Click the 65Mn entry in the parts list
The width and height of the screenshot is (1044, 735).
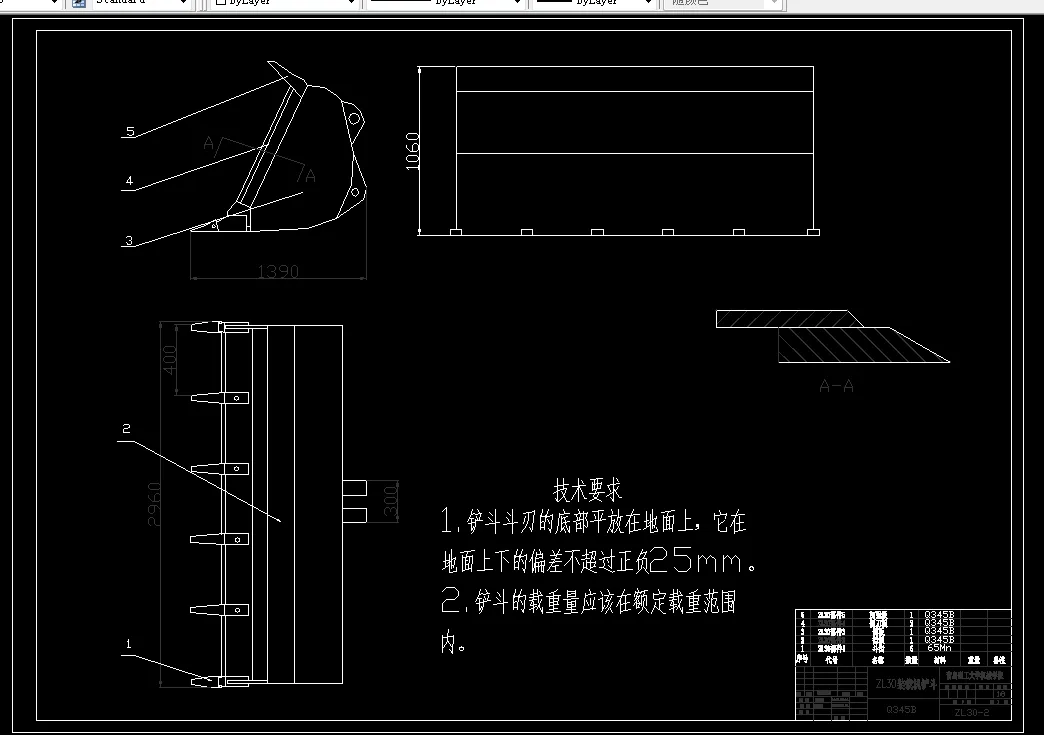(x=941, y=647)
